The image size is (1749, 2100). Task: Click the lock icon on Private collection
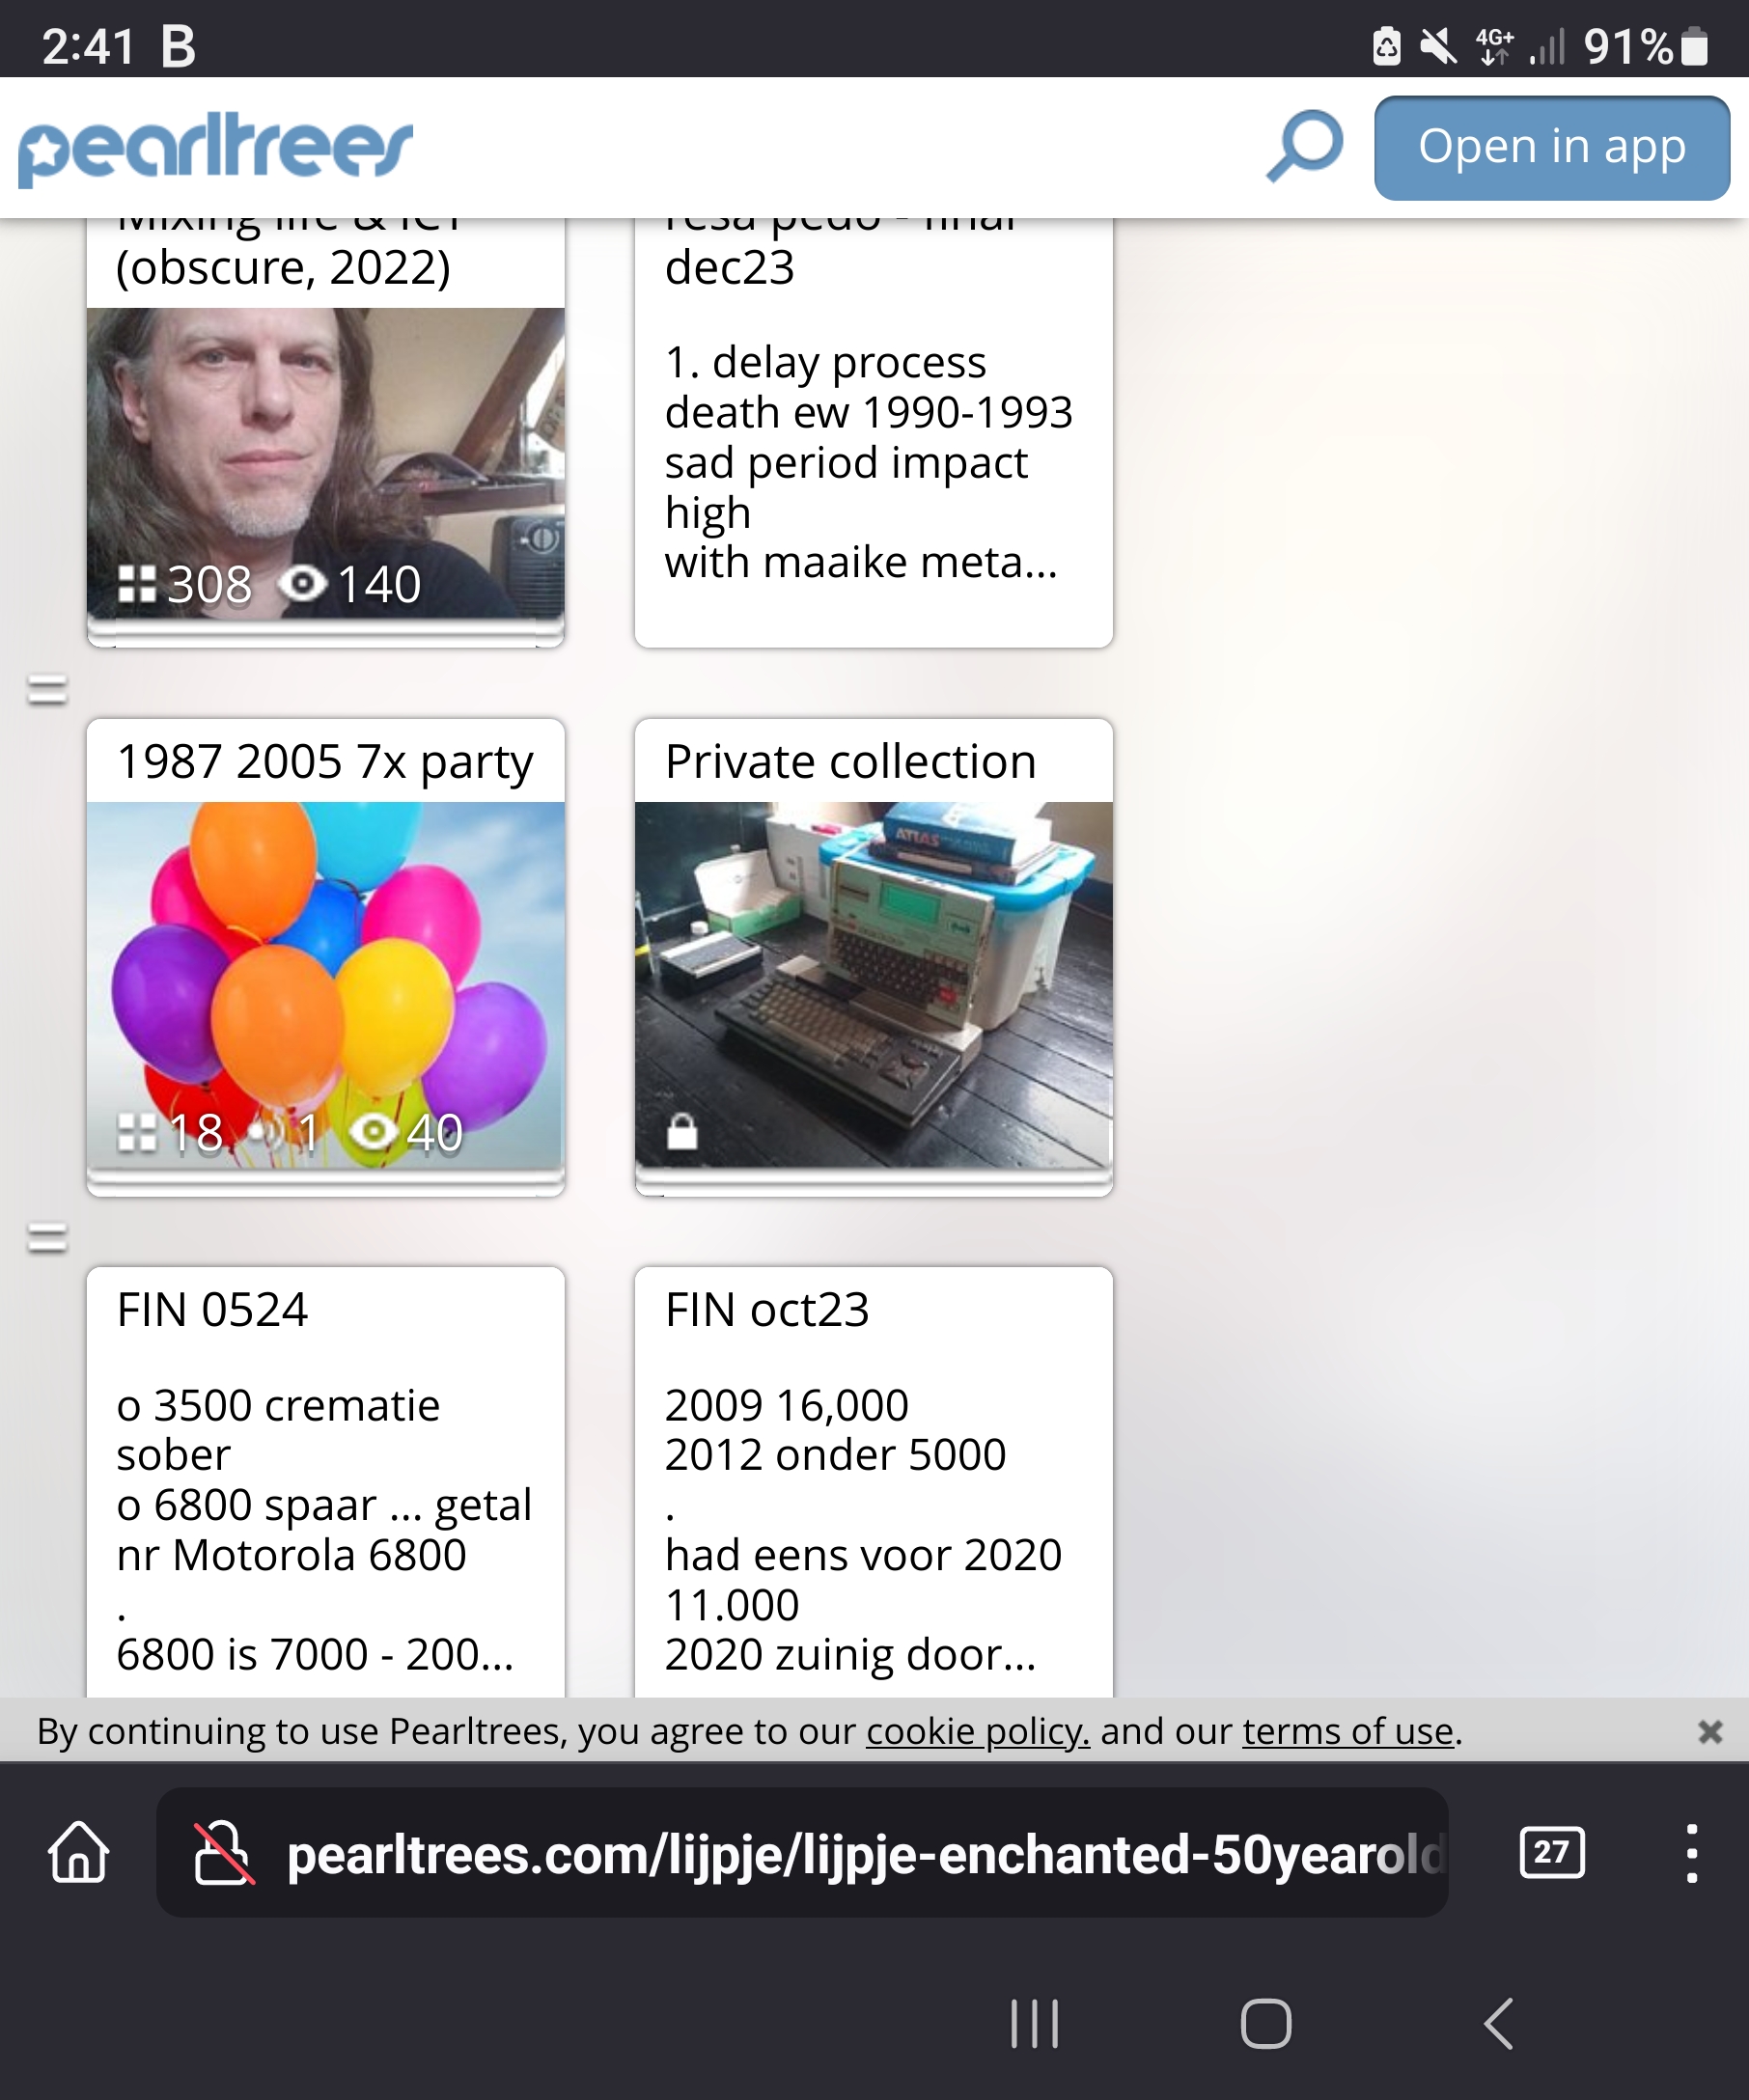[682, 1132]
